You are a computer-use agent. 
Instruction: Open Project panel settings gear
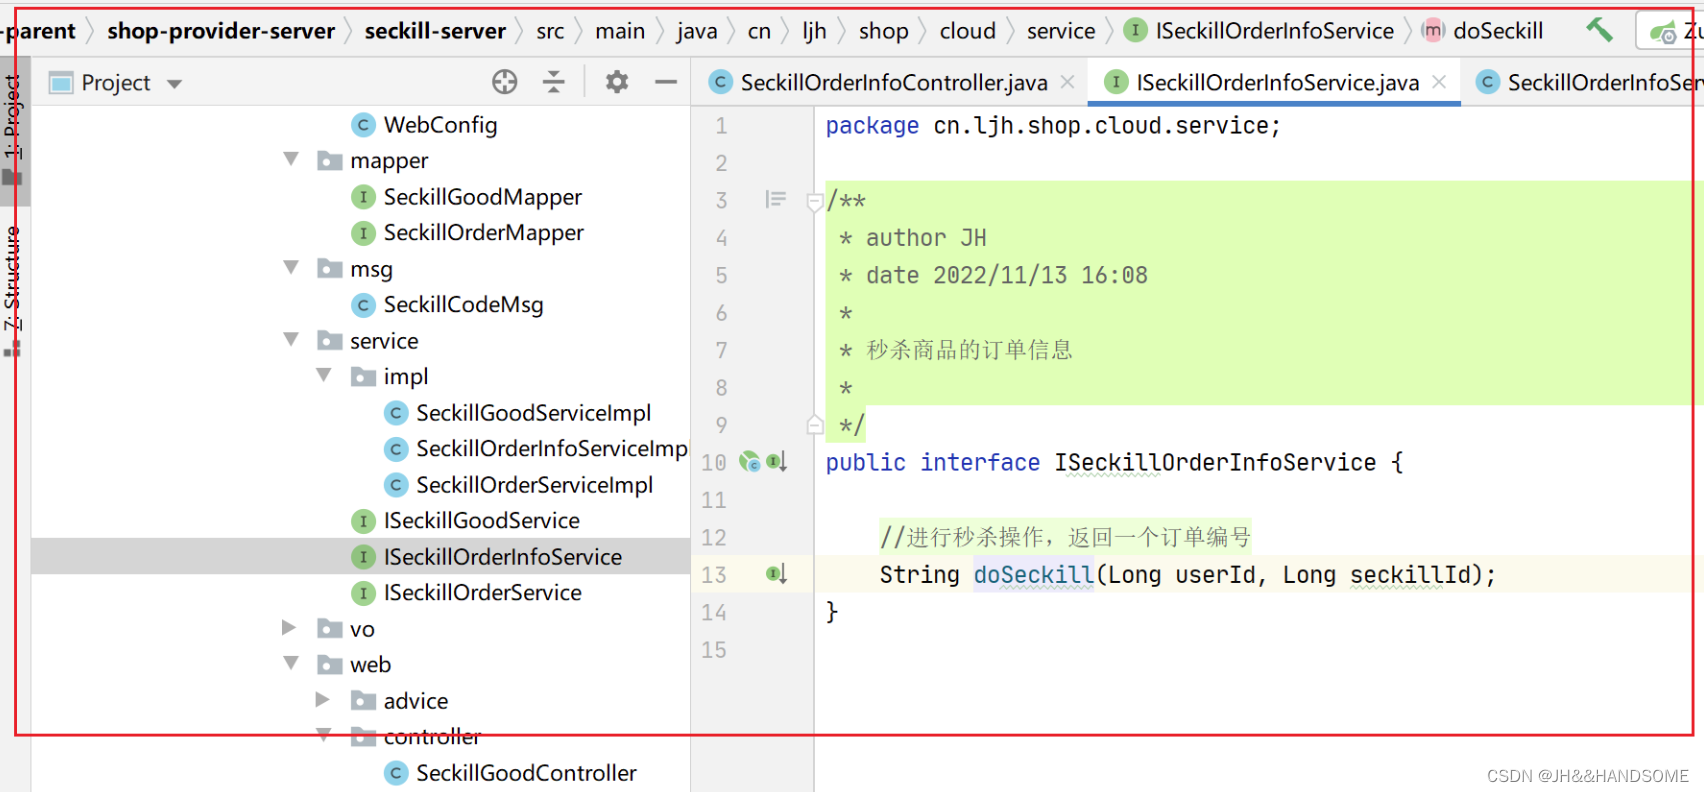(x=617, y=82)
